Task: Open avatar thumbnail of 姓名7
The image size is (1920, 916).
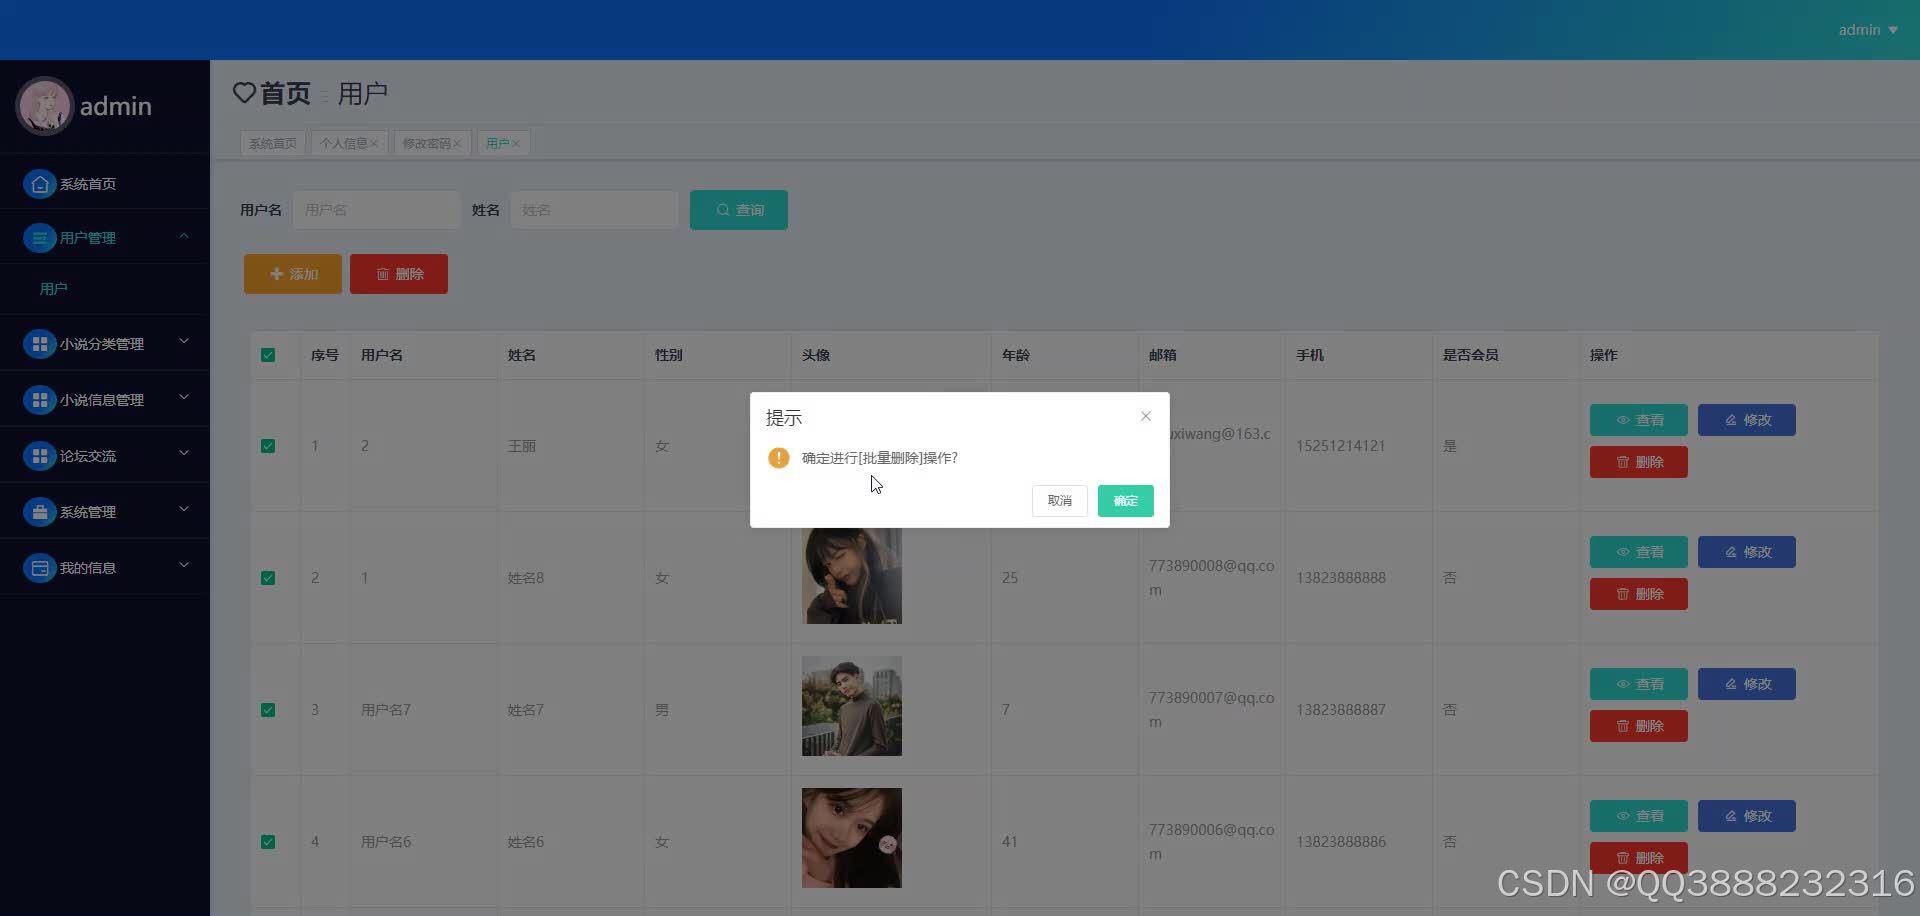Action: [x=852, y=706]
